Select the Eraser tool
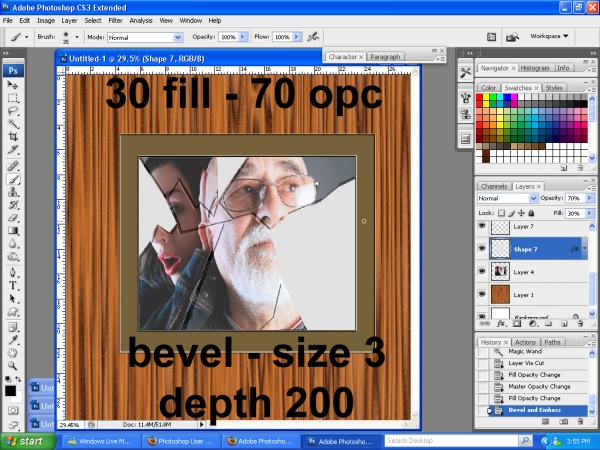Image resolution: width=600 pixels, height=450 pixels. 13,218
